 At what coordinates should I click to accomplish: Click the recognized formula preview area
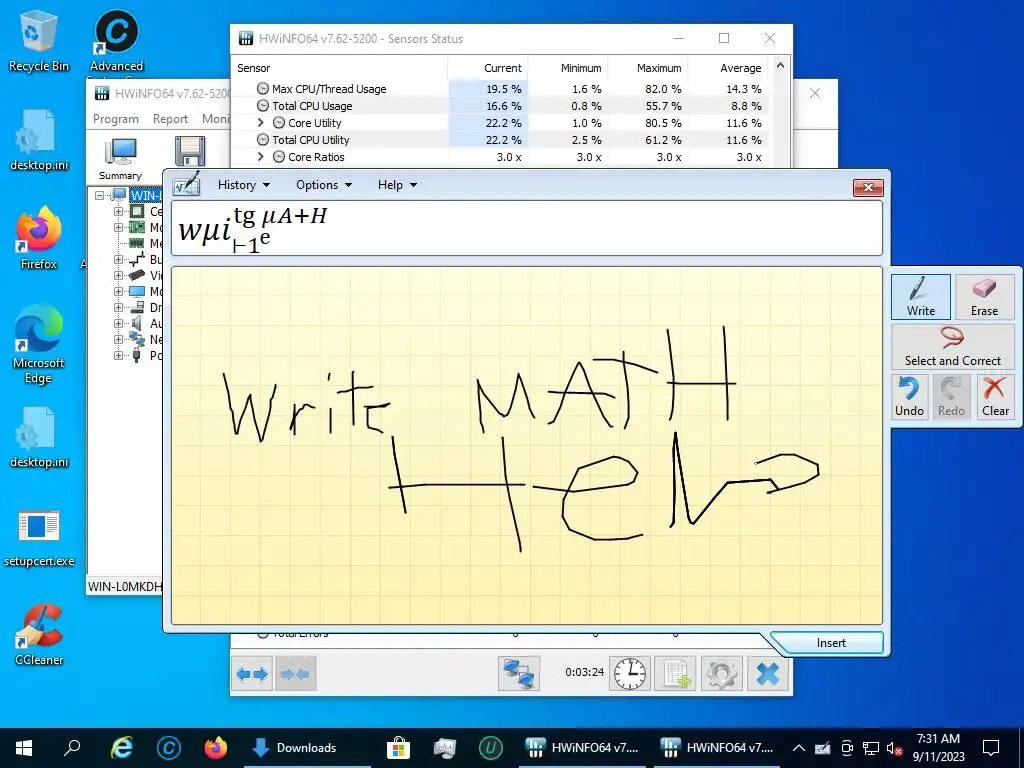(526, 228)
